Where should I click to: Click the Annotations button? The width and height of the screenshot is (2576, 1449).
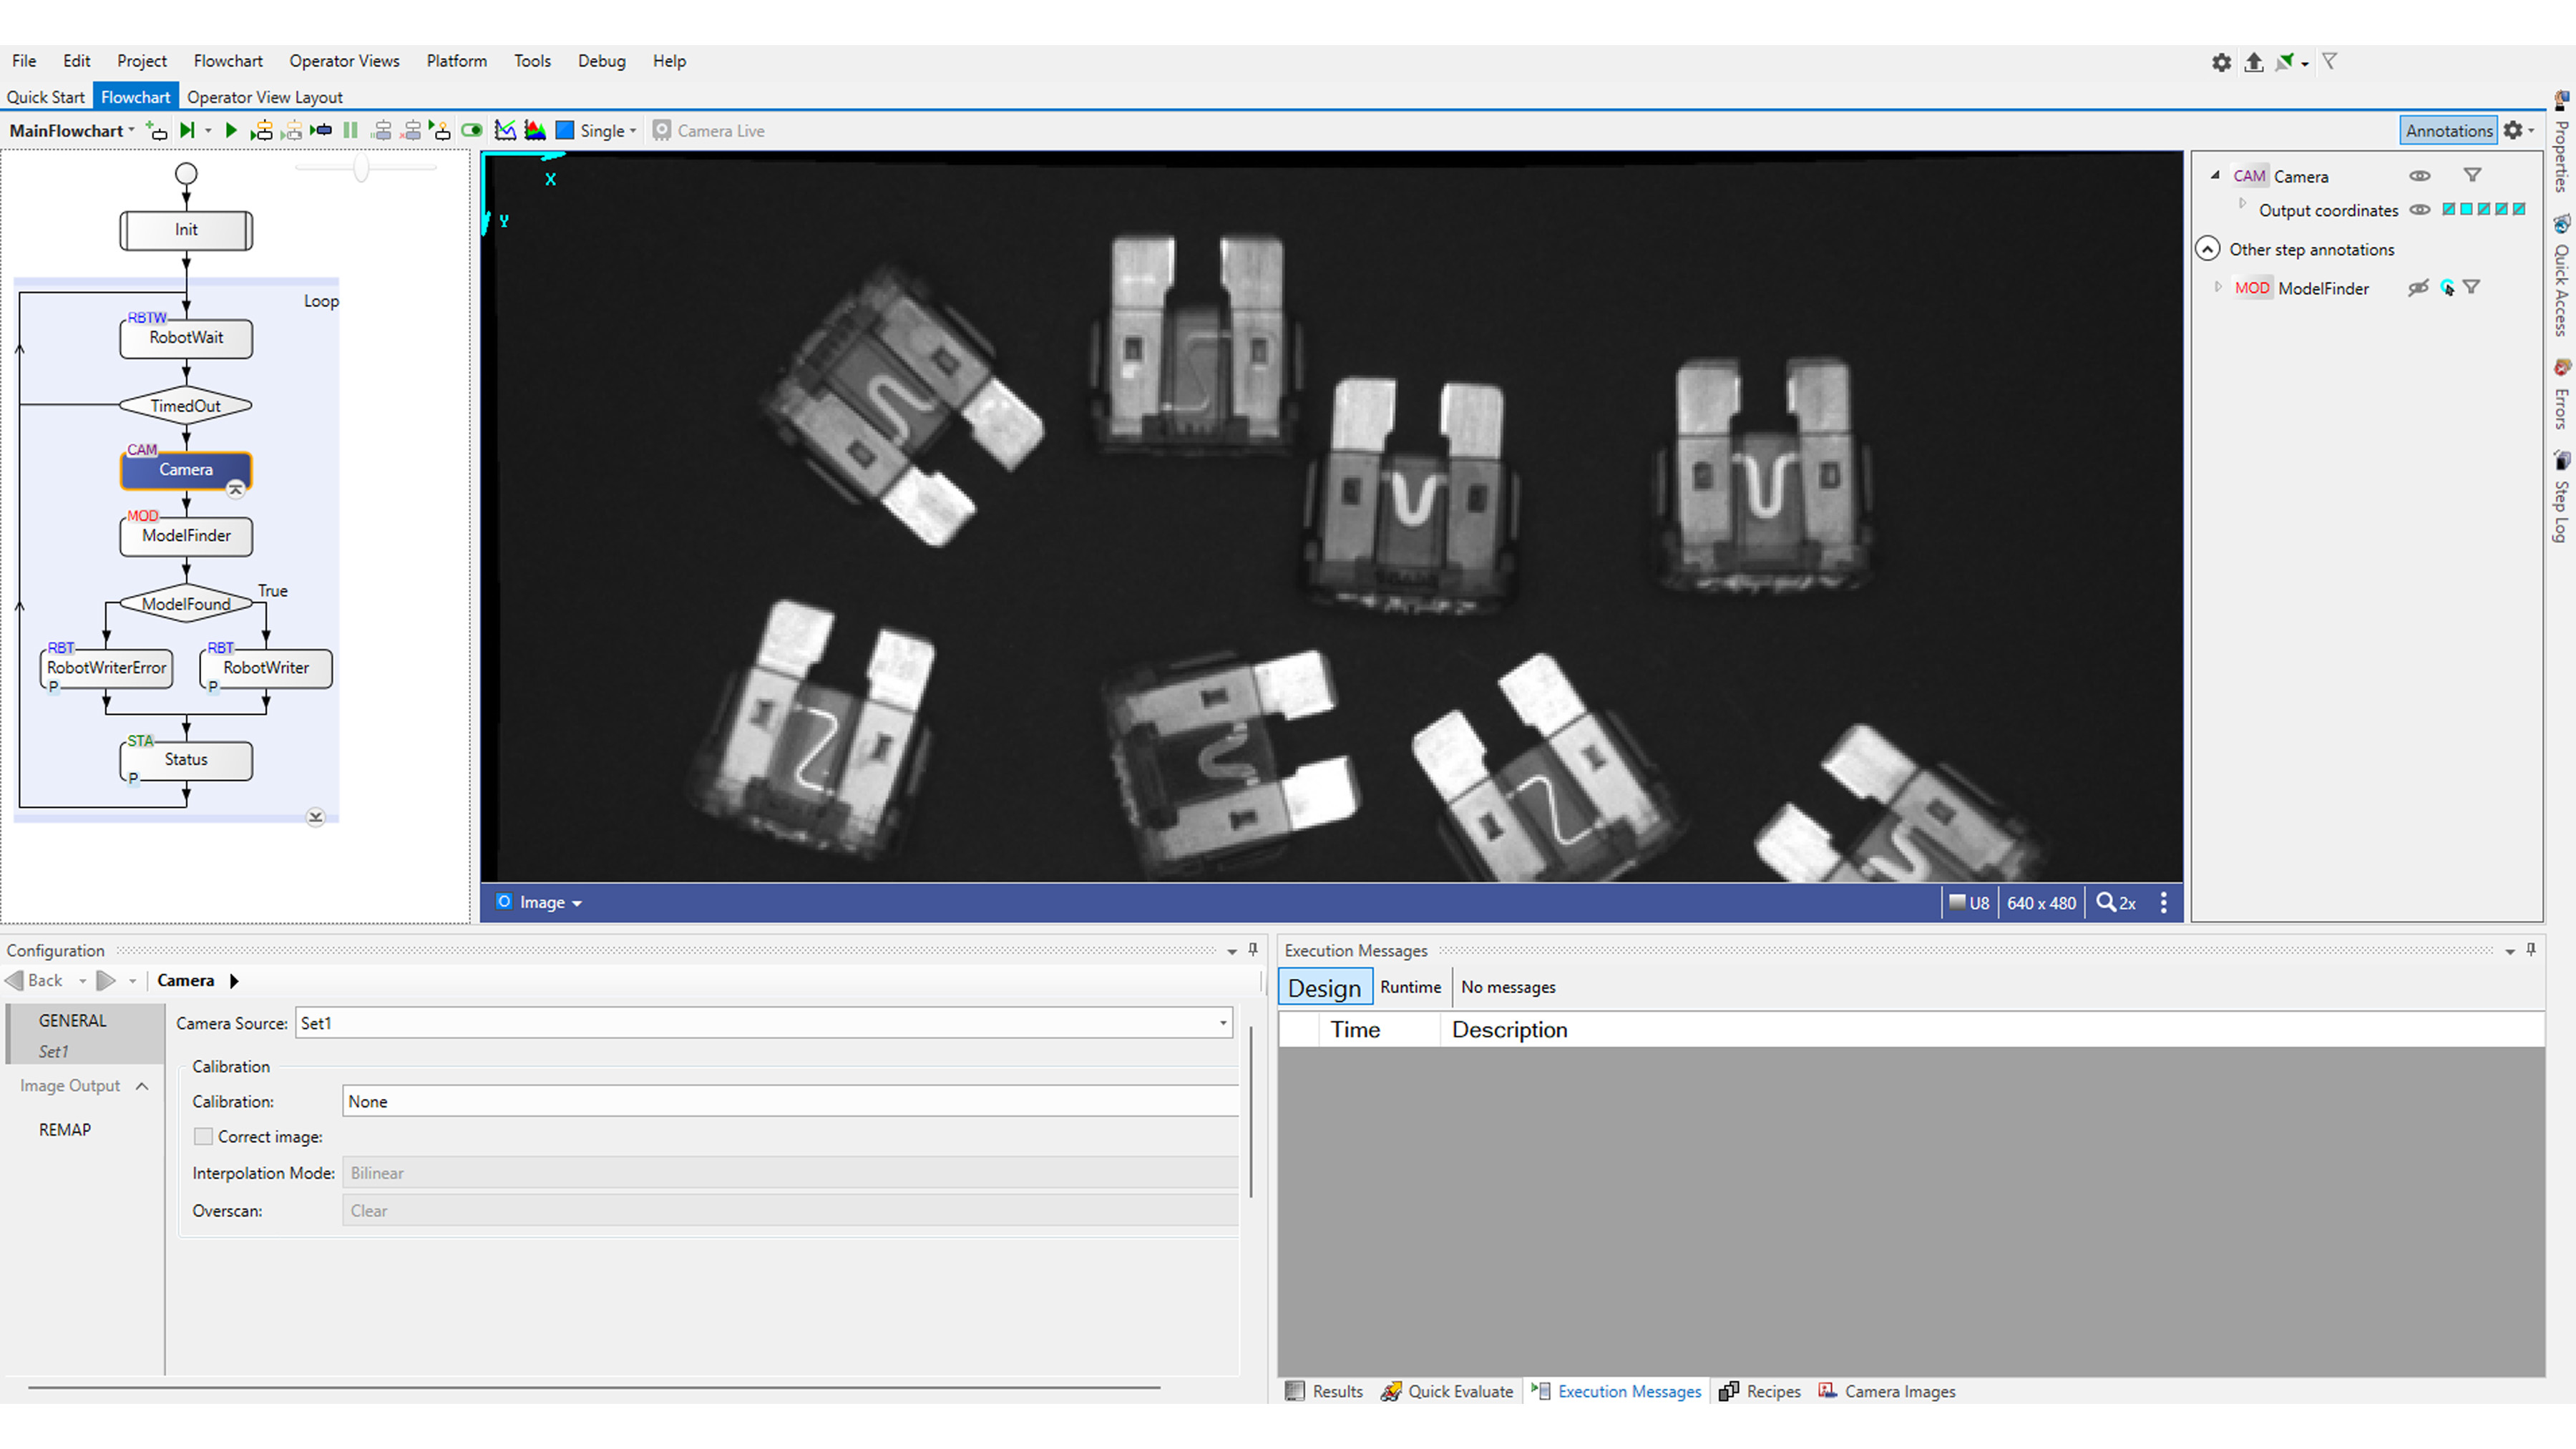click(2447, 130)
